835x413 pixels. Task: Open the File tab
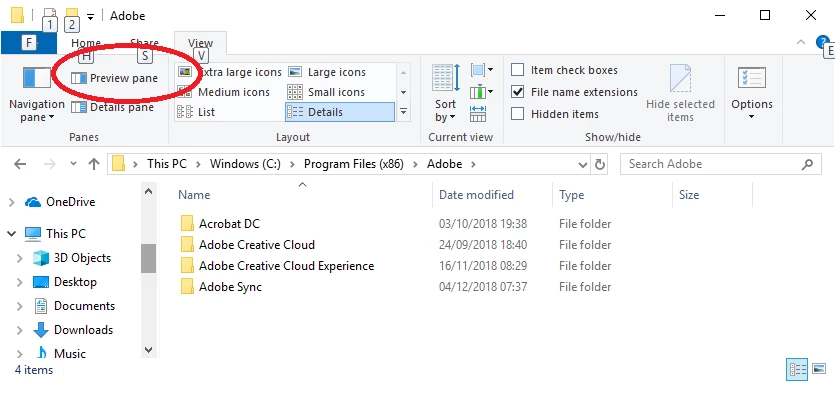pos(29,43)
